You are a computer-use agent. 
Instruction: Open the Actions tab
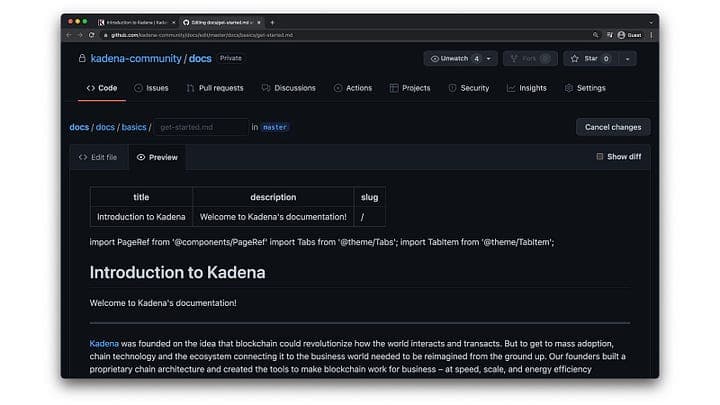click(x=353, y=88)
